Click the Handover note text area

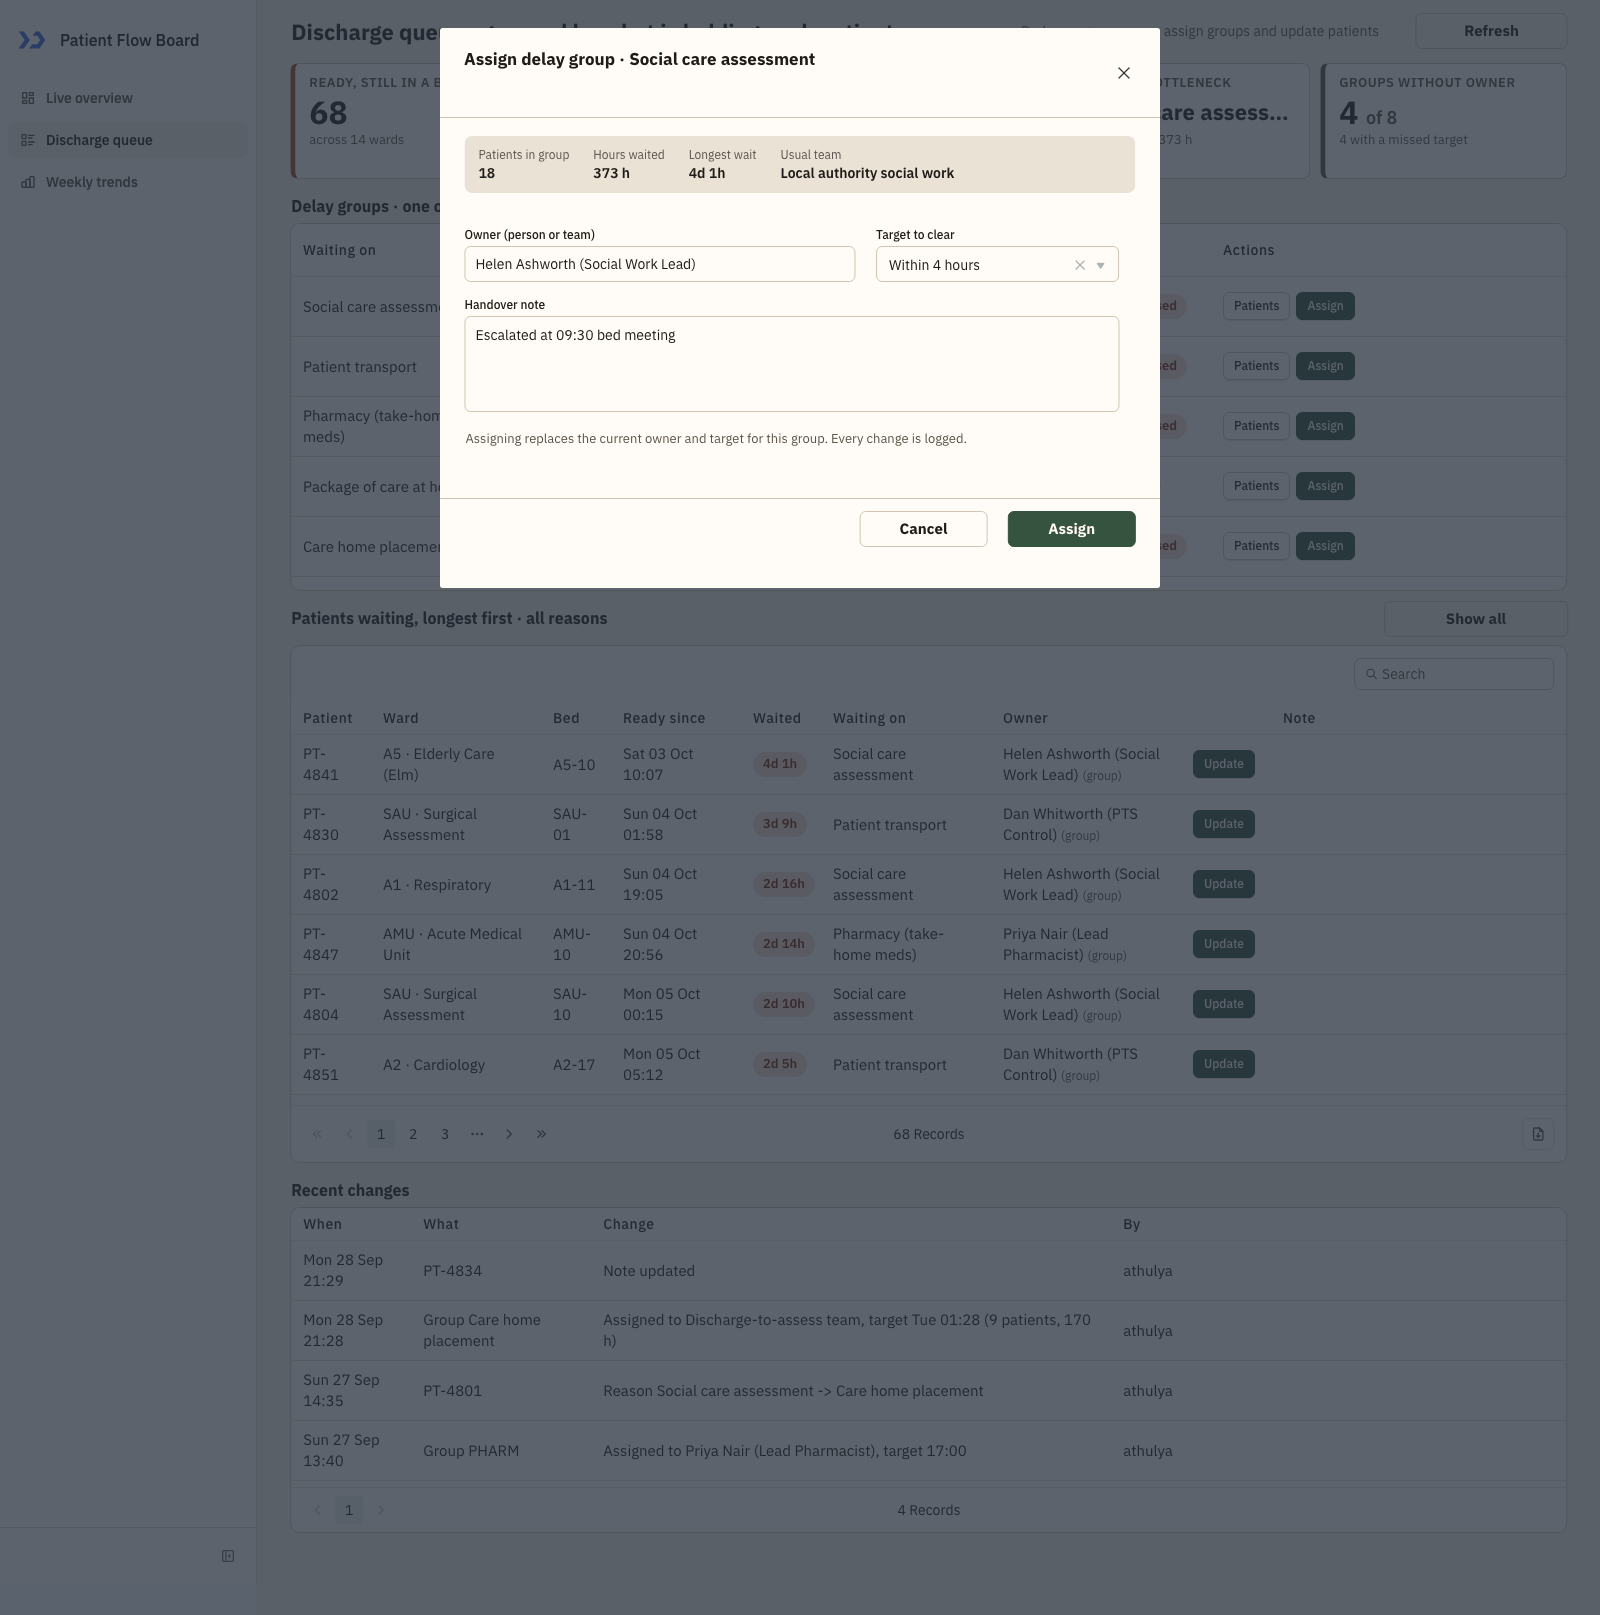point(792,364)
